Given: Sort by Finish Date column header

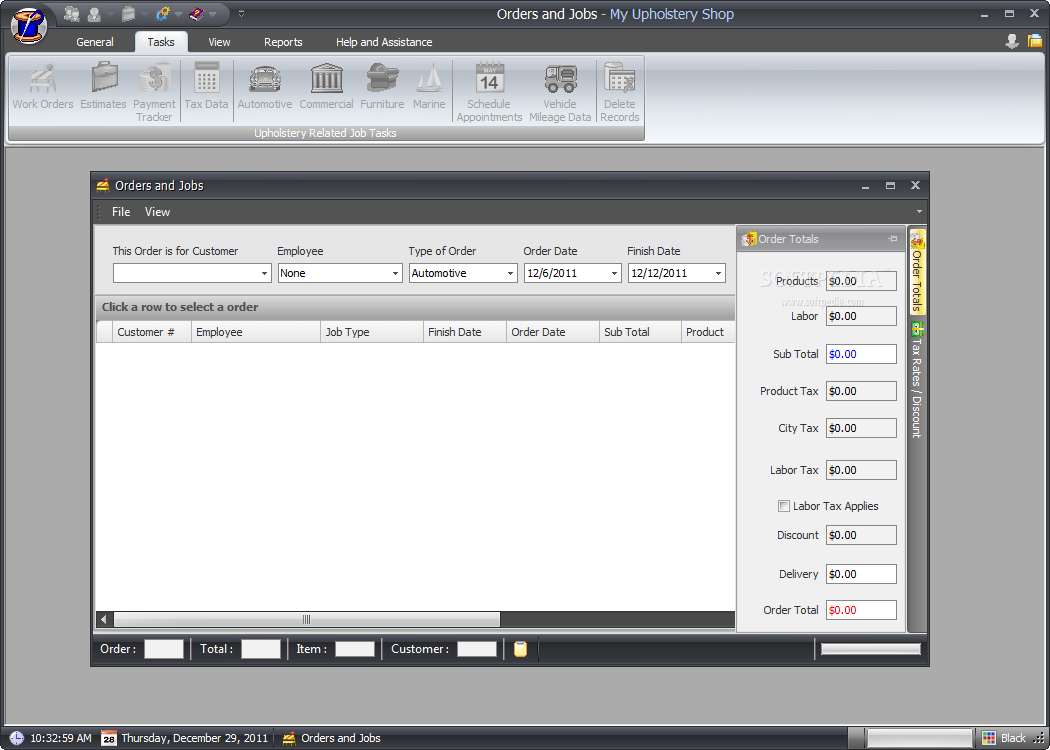Looking at the screenshot, I should (465, 332).
